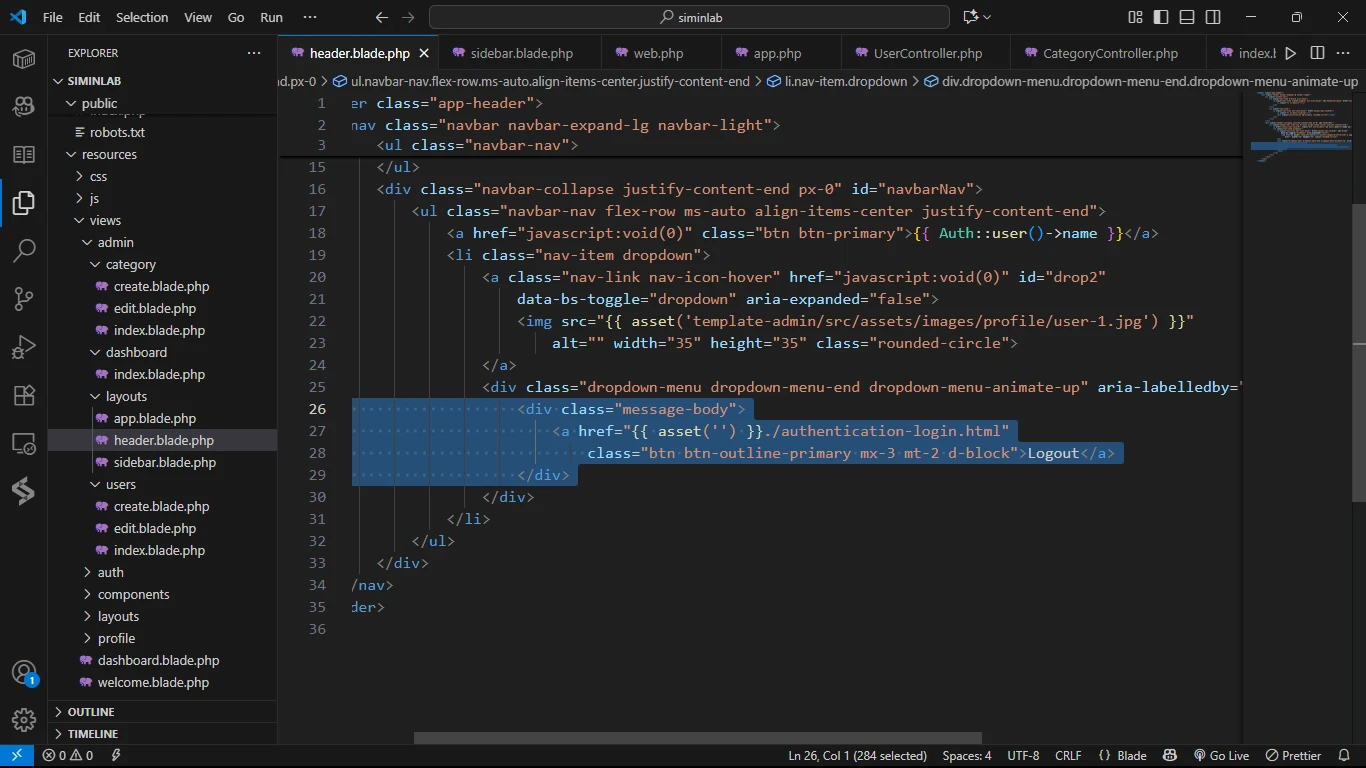Switch to the sidebar.blade.php tab
Viewport: 1366px width, 768px height.
[521, 53]
